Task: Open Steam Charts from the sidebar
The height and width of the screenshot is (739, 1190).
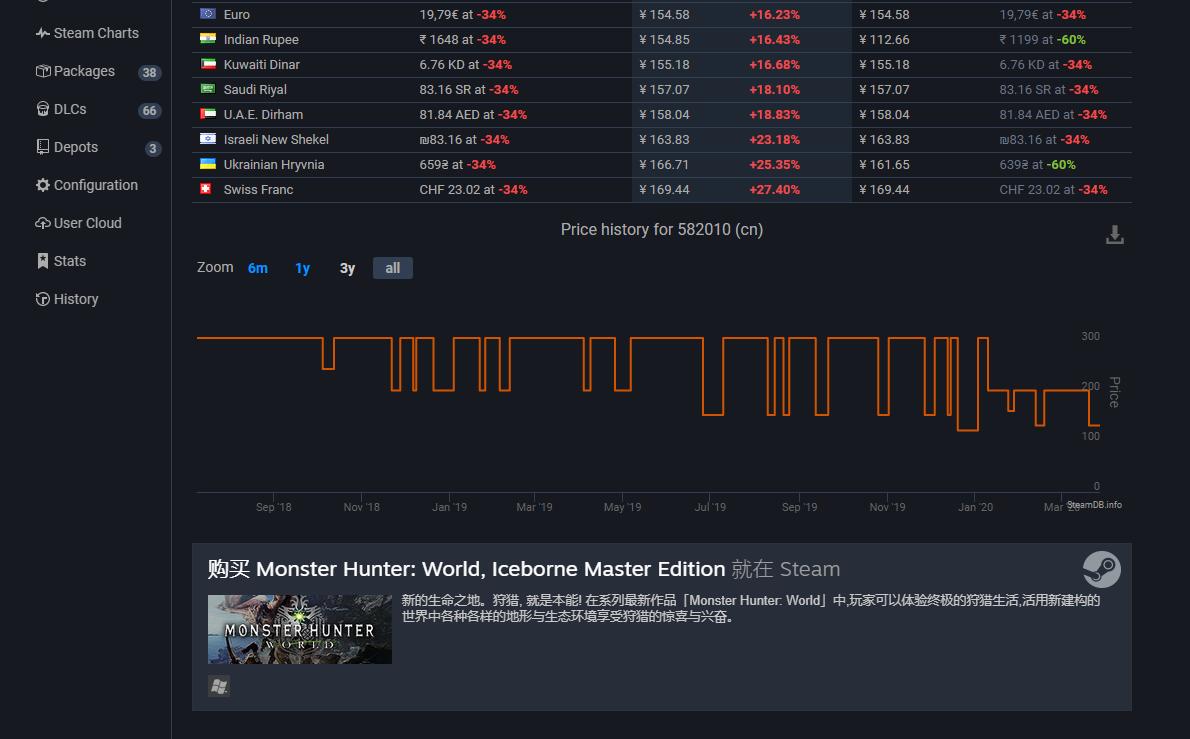Action: coord(44,32)
